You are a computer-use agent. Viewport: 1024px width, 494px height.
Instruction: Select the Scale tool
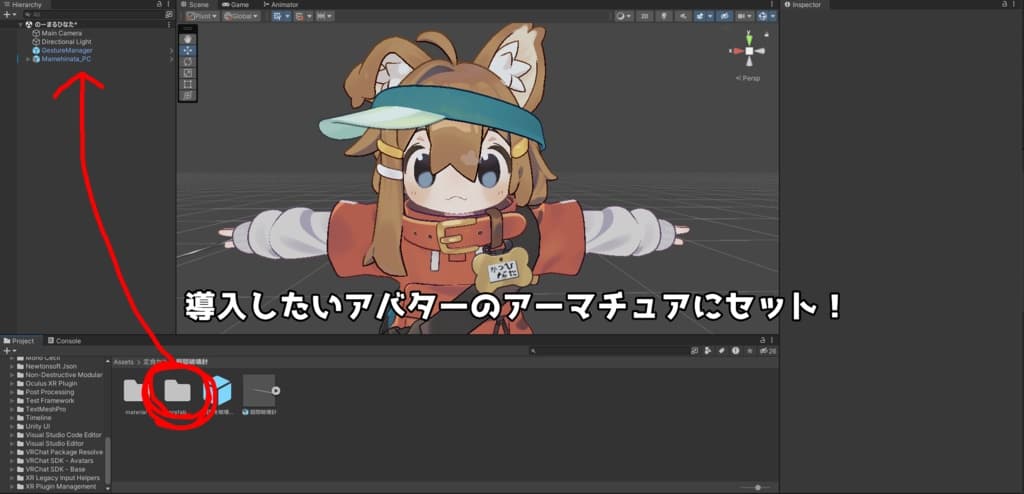[x=188, y=73]
